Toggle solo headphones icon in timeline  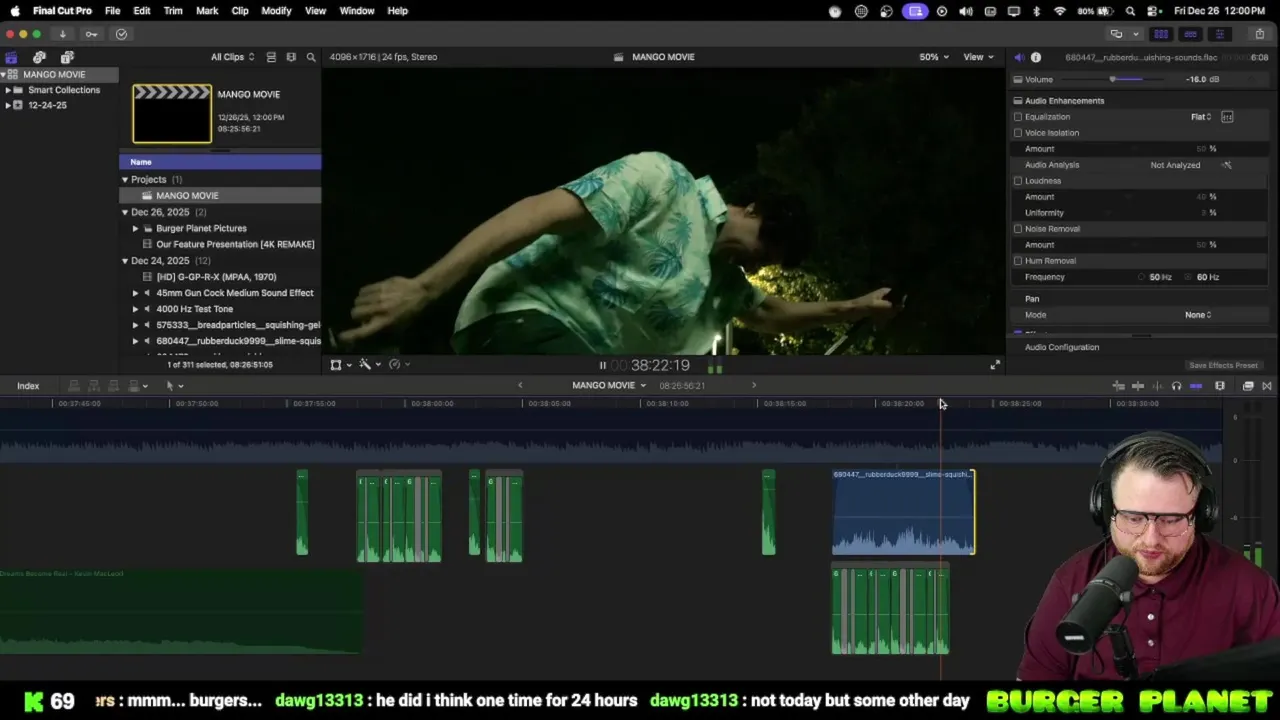1176,386
